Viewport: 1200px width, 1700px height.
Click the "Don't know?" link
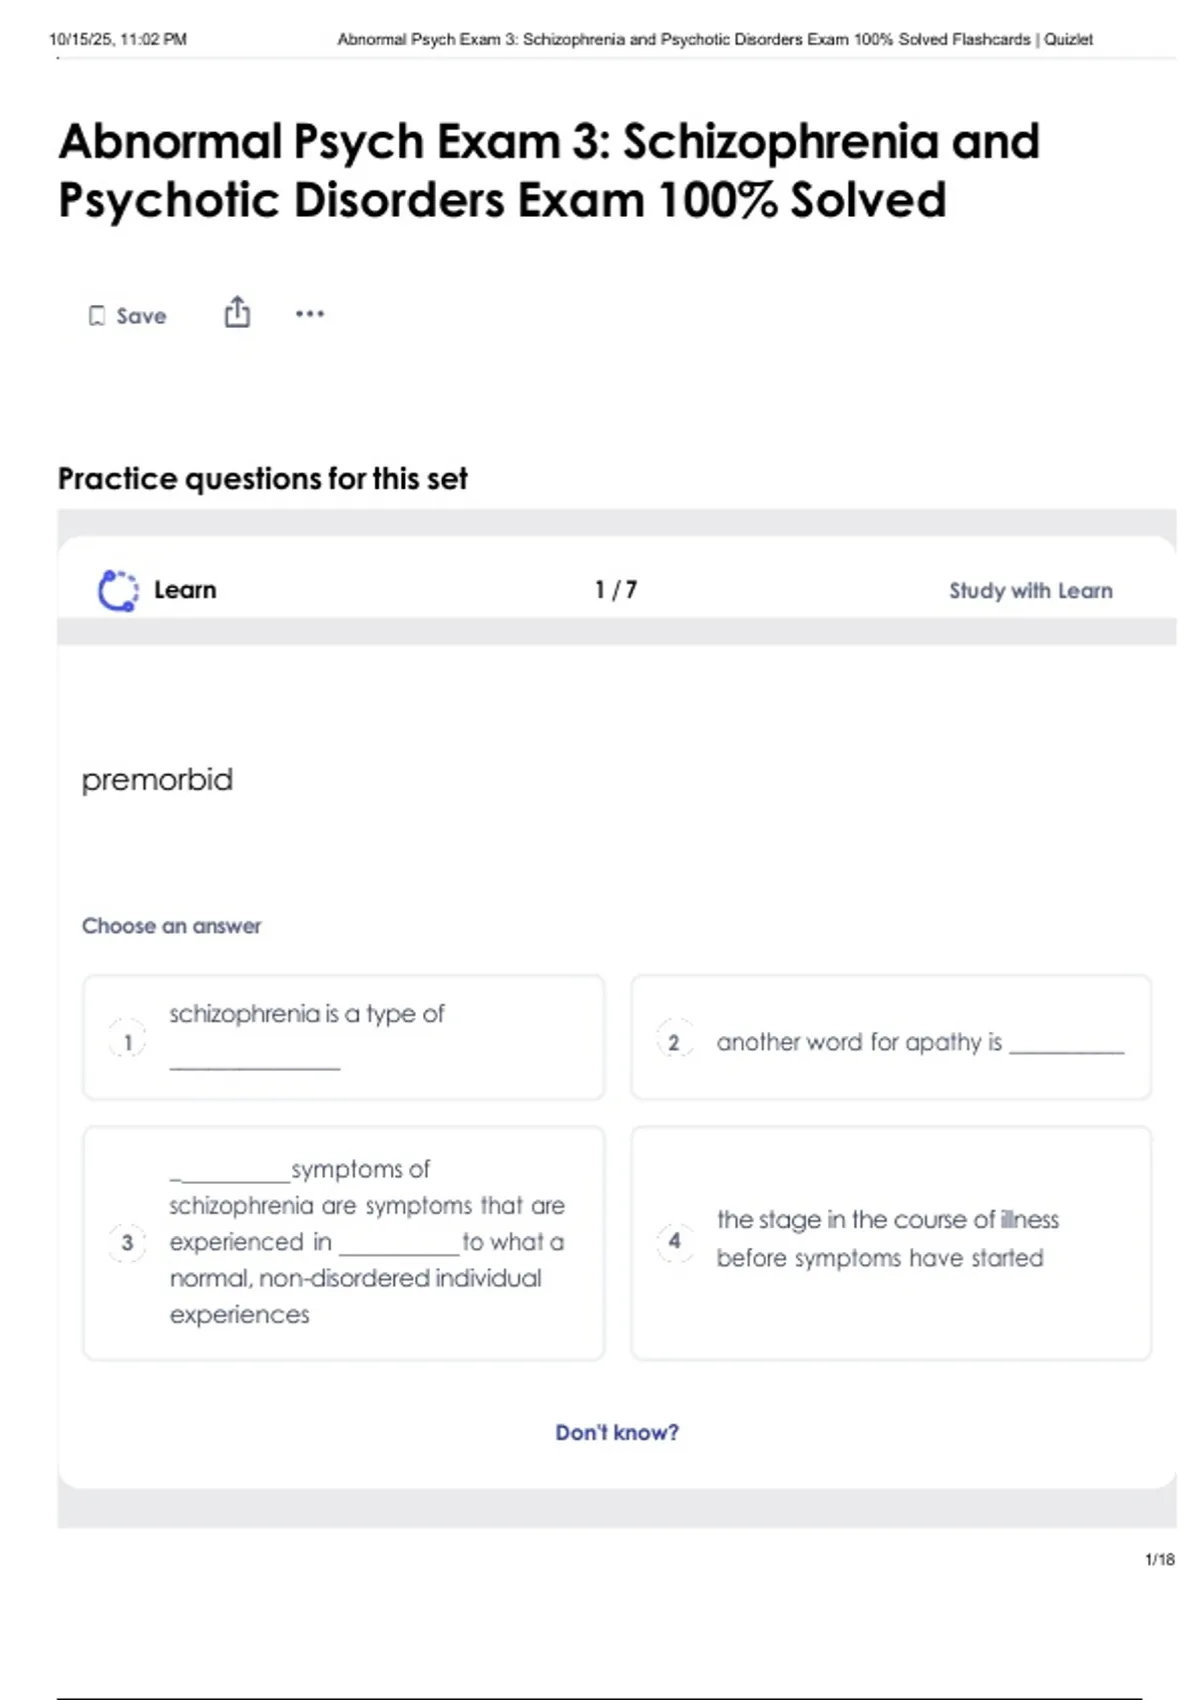(617, 1432)
